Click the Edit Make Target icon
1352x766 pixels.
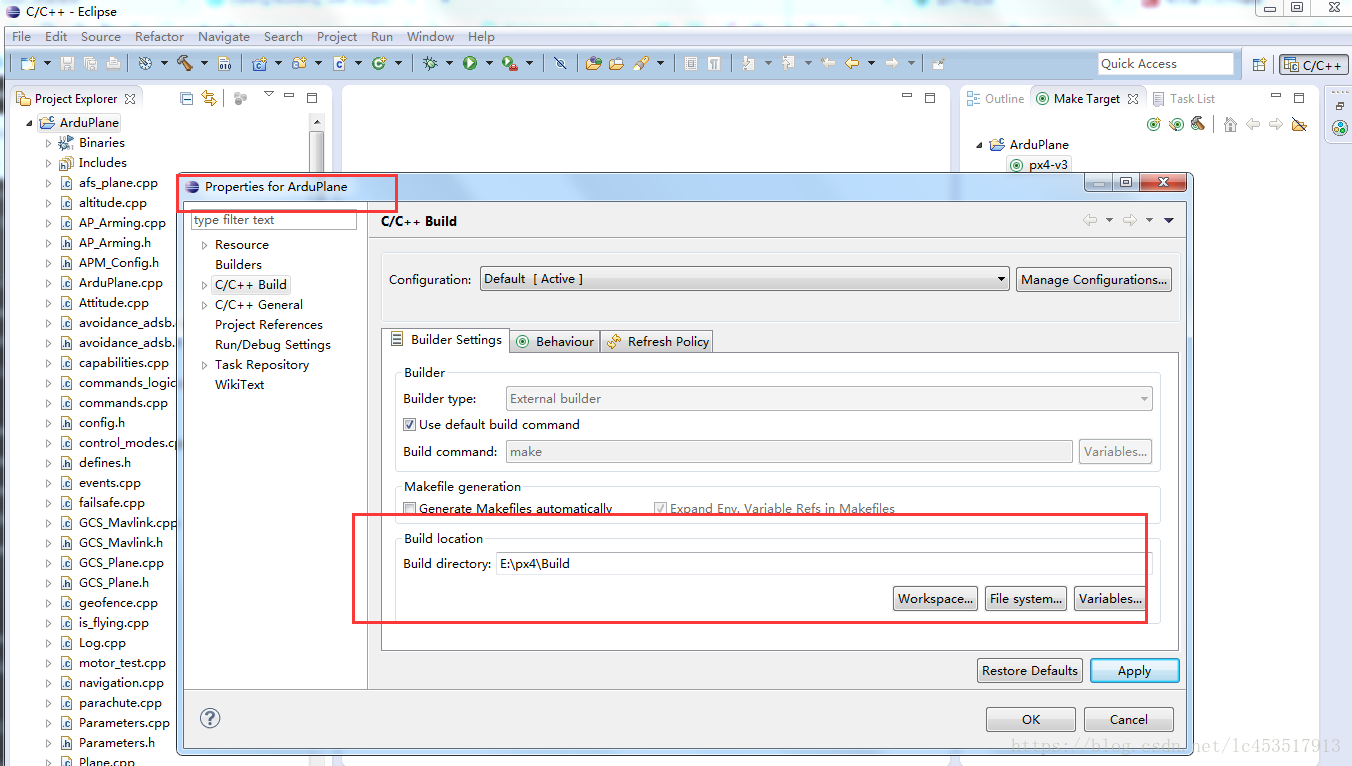pos(1176,124)
